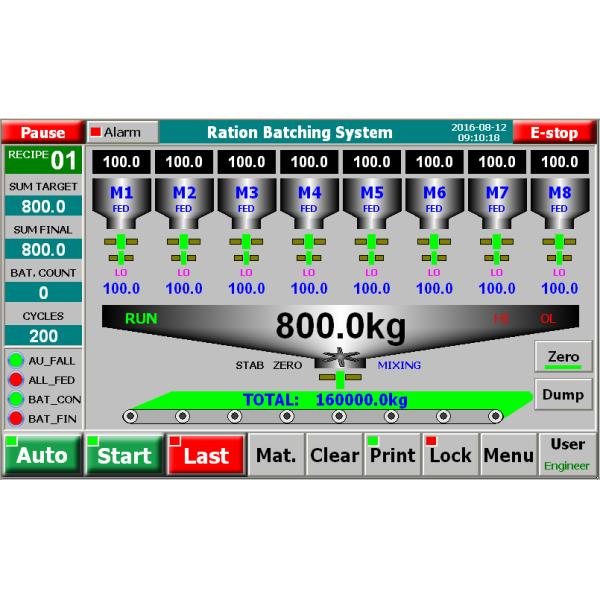The height and width of the screenshot is (600, 600).
Task: Toggle Auto mode
Action: click(x=41, y=455)
